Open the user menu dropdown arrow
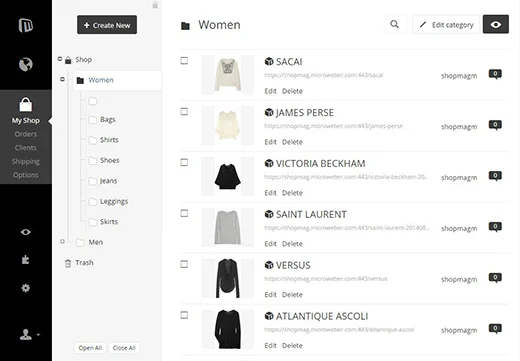This screenshot has width=520, height=361. [38, 335]
